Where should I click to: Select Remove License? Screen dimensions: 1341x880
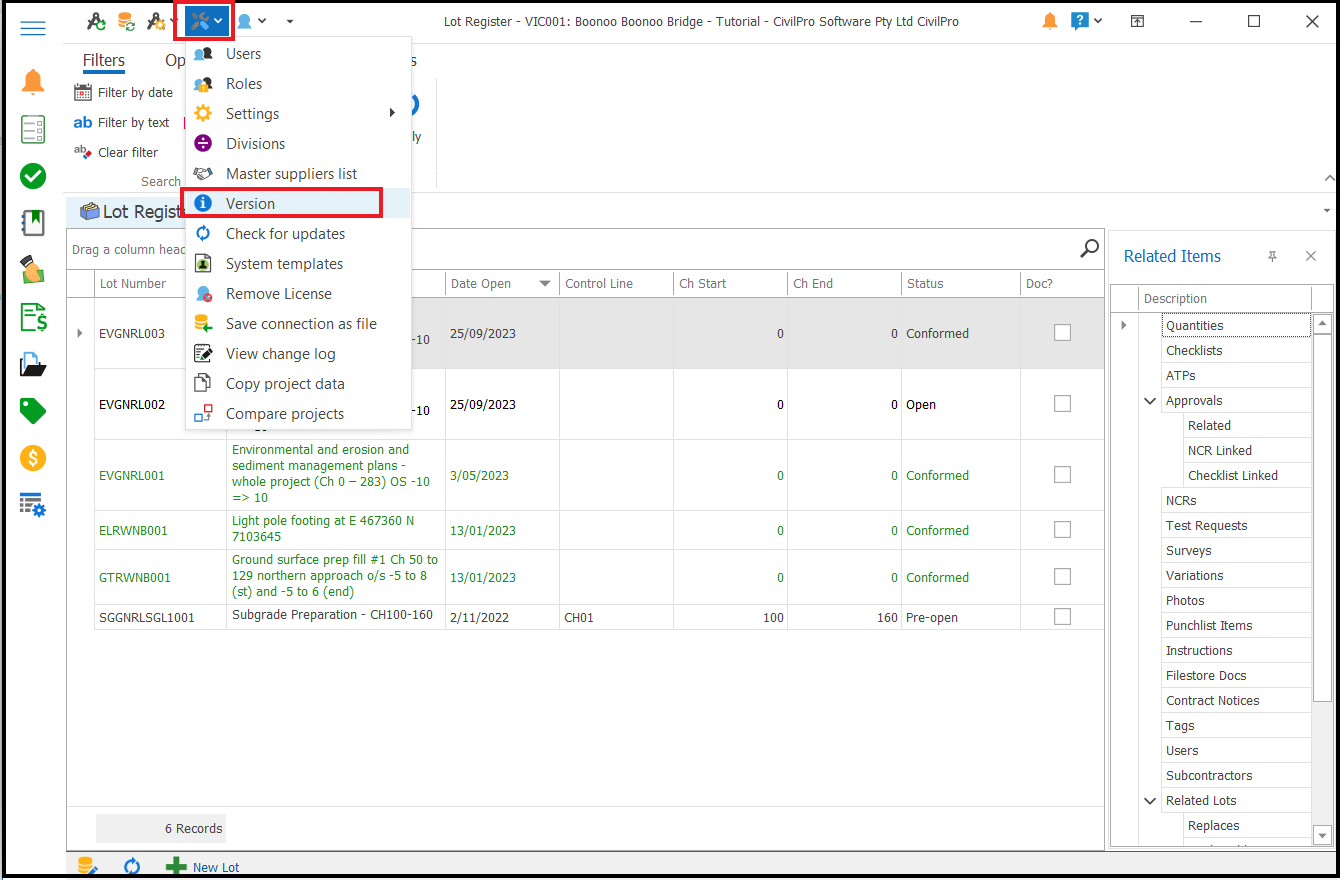297,294
